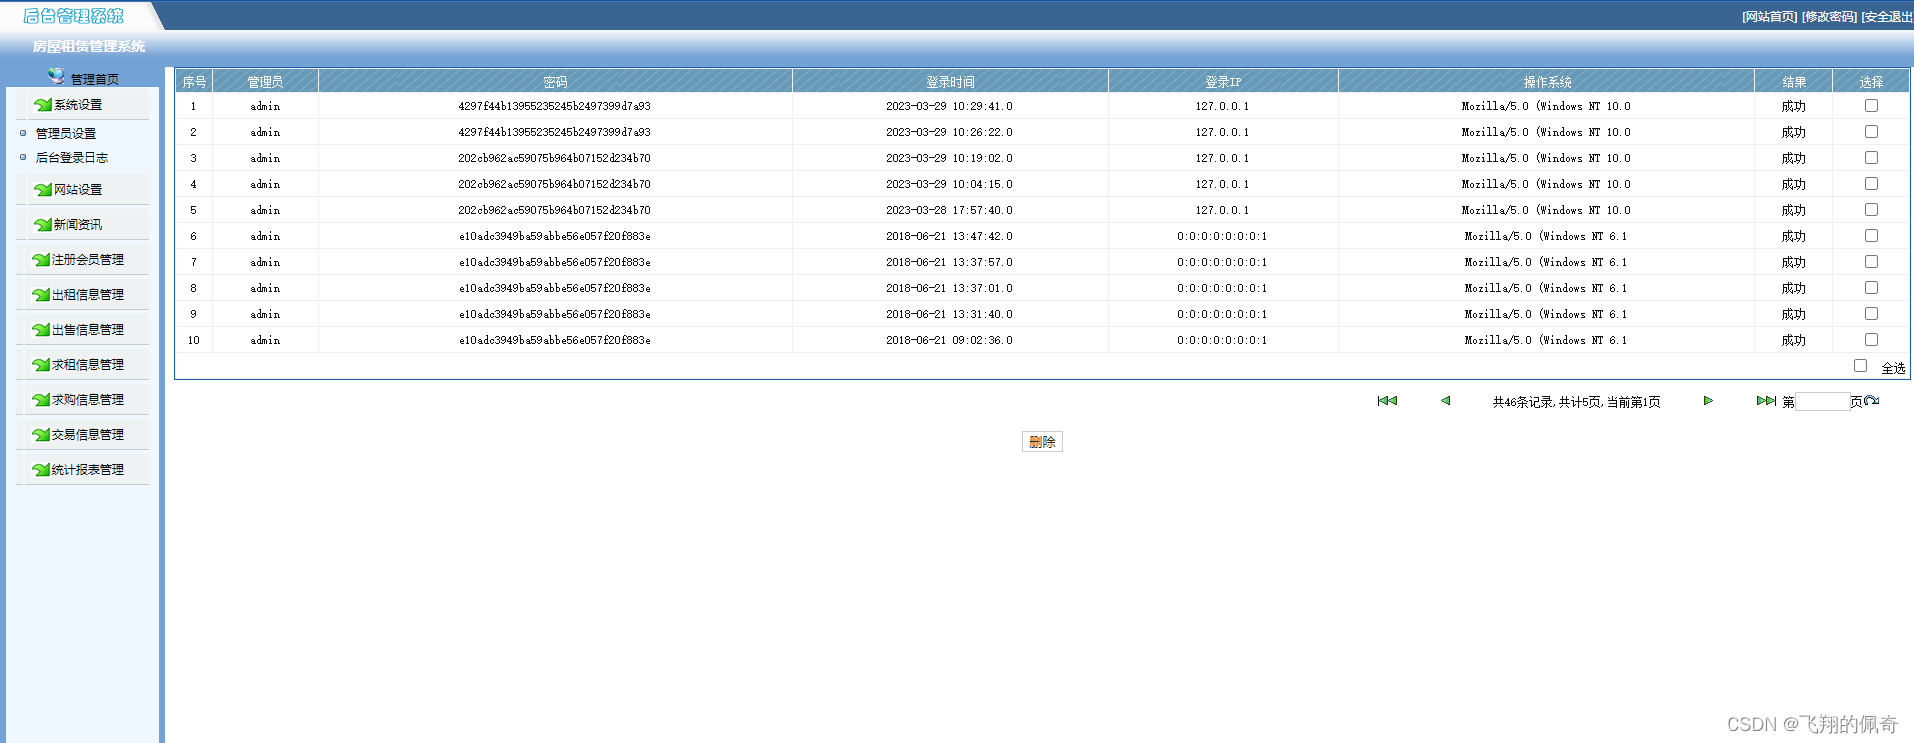Expand the 网站设置 menu section
Viewport: 1914px width, 743px height.
point(78,190)
